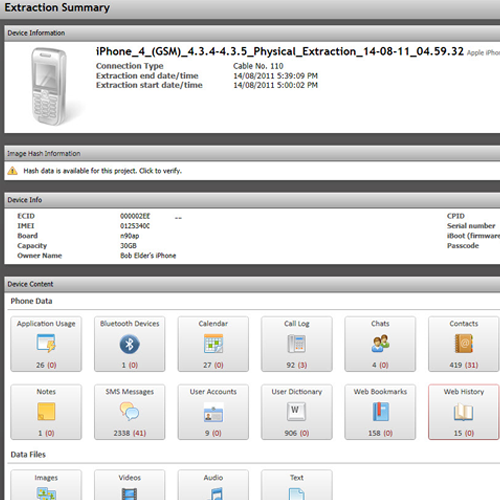500x500 pixels.
Task: Click the Notes tile count 1 (0)
Action: point(46,433)
